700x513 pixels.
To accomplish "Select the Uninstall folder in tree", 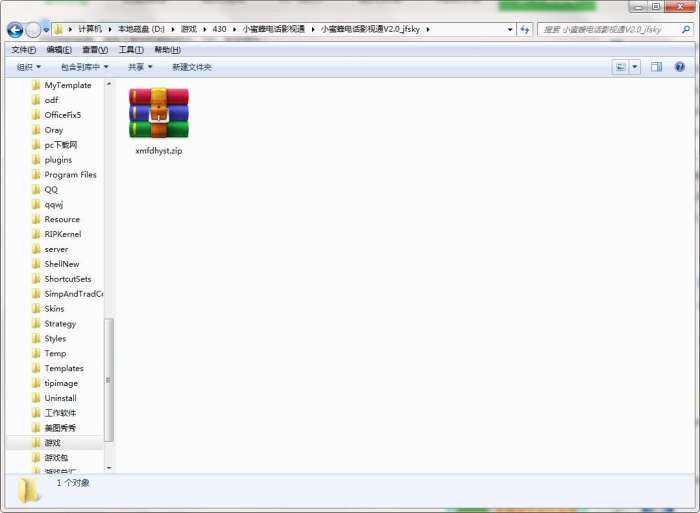I will pyautogui.click(x=54, y=398).
